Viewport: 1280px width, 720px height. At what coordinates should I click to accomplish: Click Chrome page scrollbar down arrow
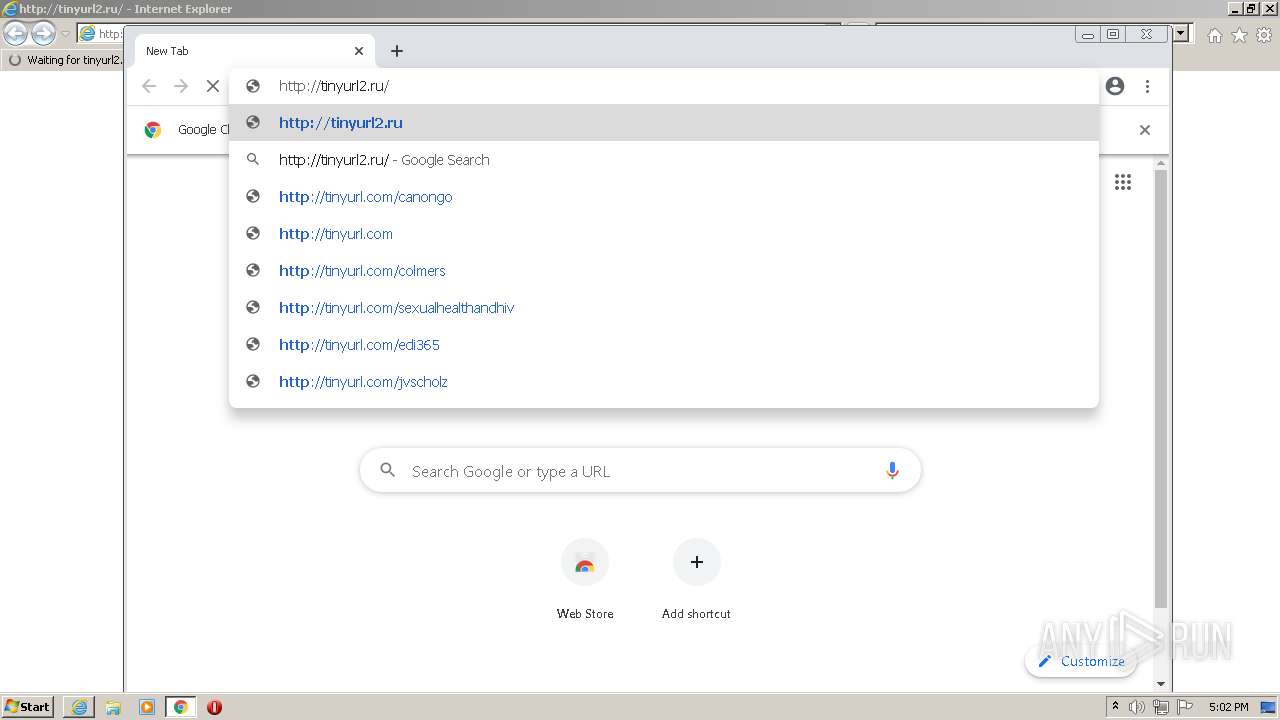coord(1161,684)
